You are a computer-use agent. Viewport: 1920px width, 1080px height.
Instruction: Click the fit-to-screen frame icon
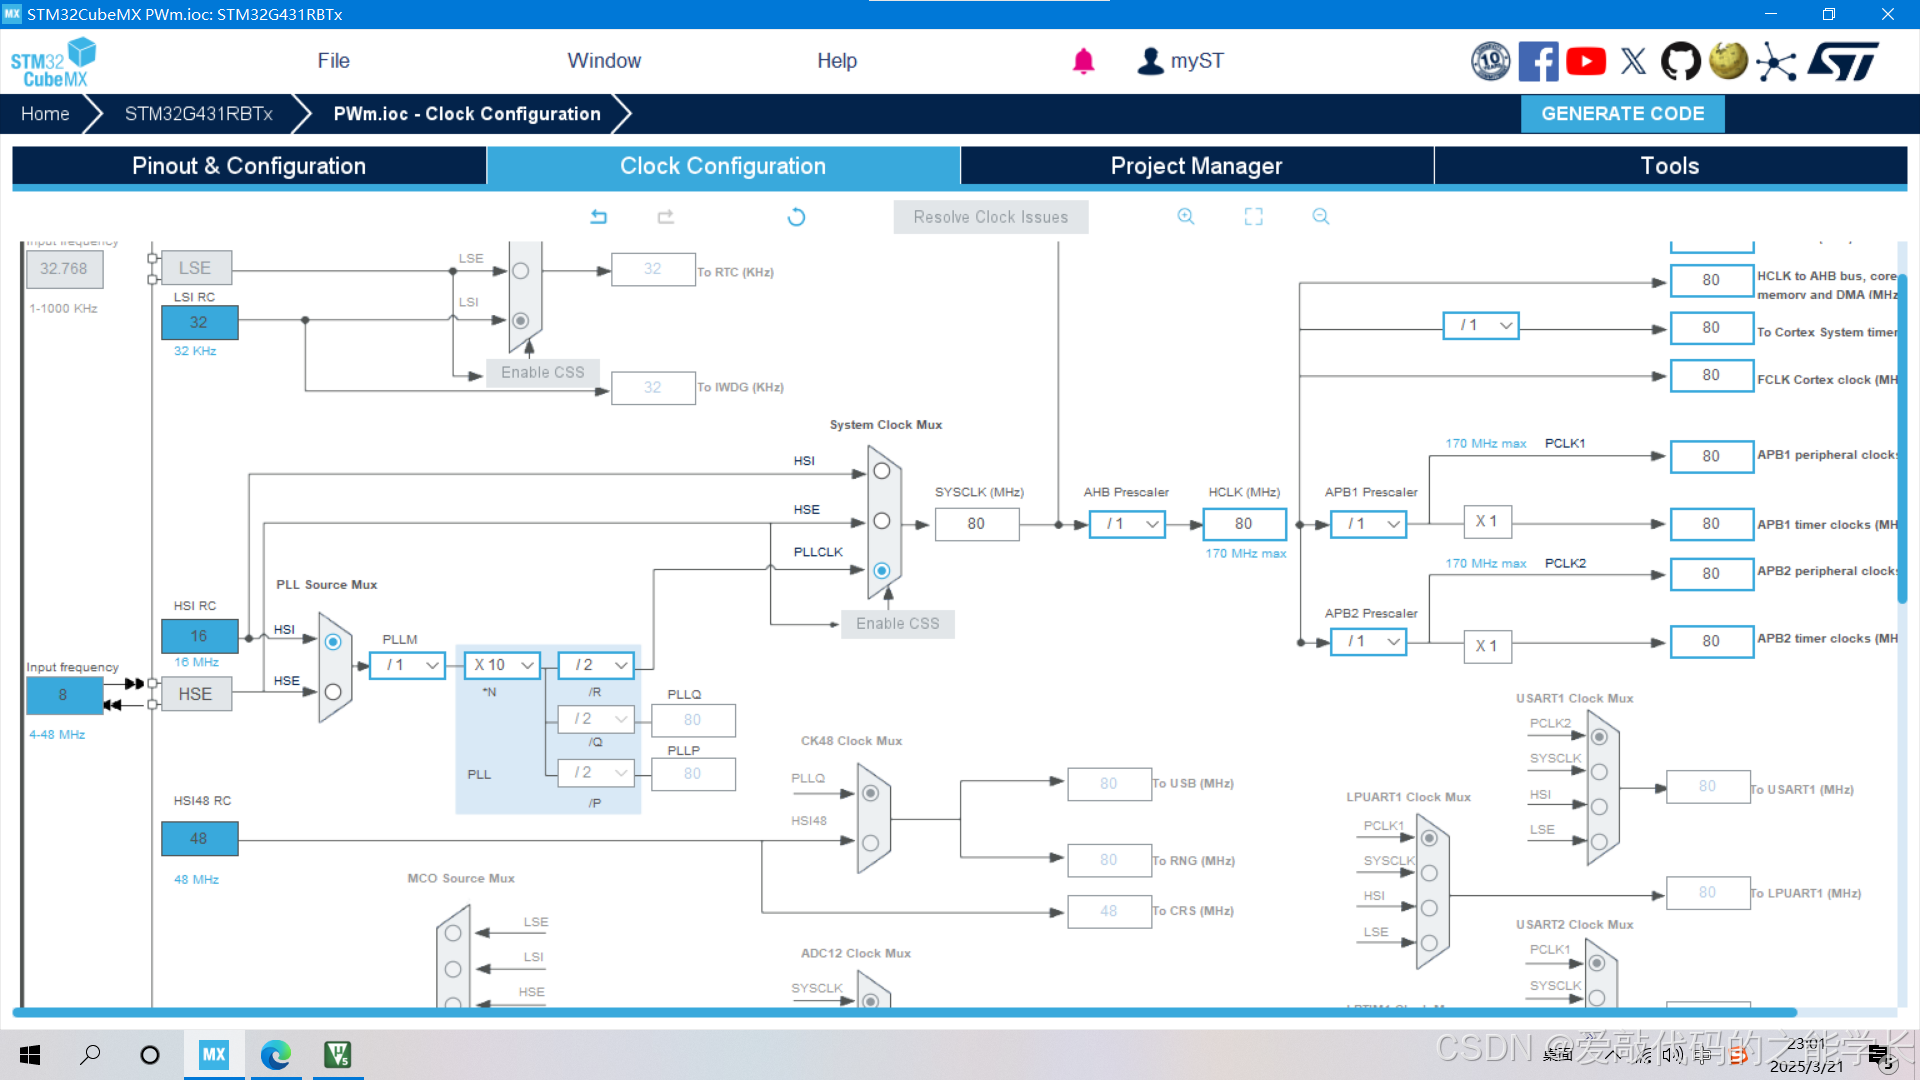tap(1253, 217)
